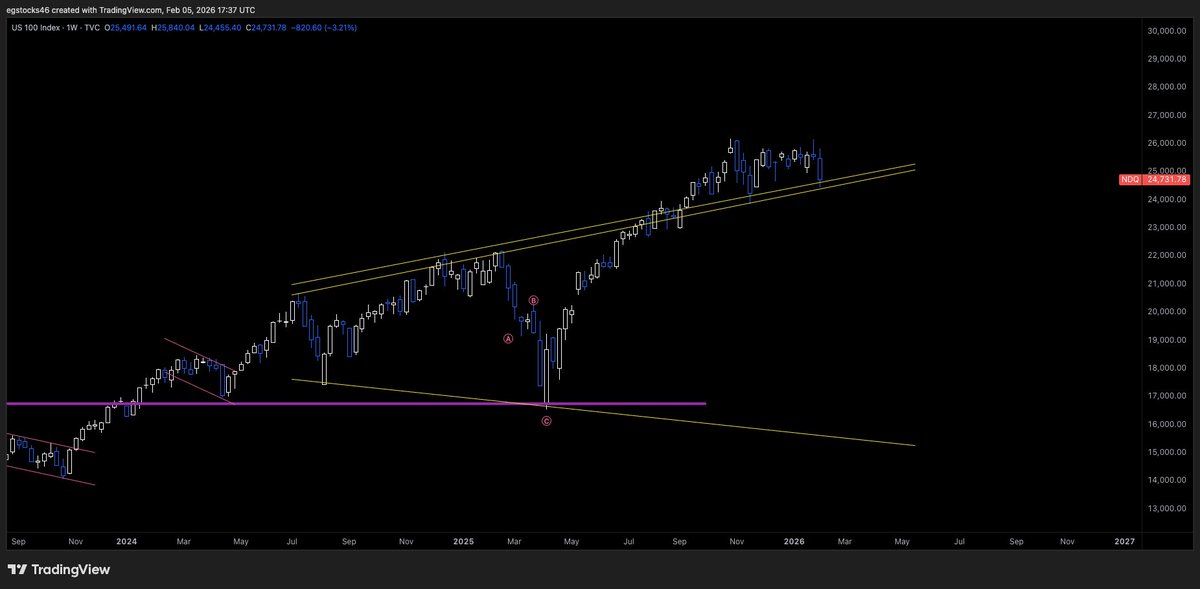Select the long lower-wick candle touching magenta line

tap(547, 375)
